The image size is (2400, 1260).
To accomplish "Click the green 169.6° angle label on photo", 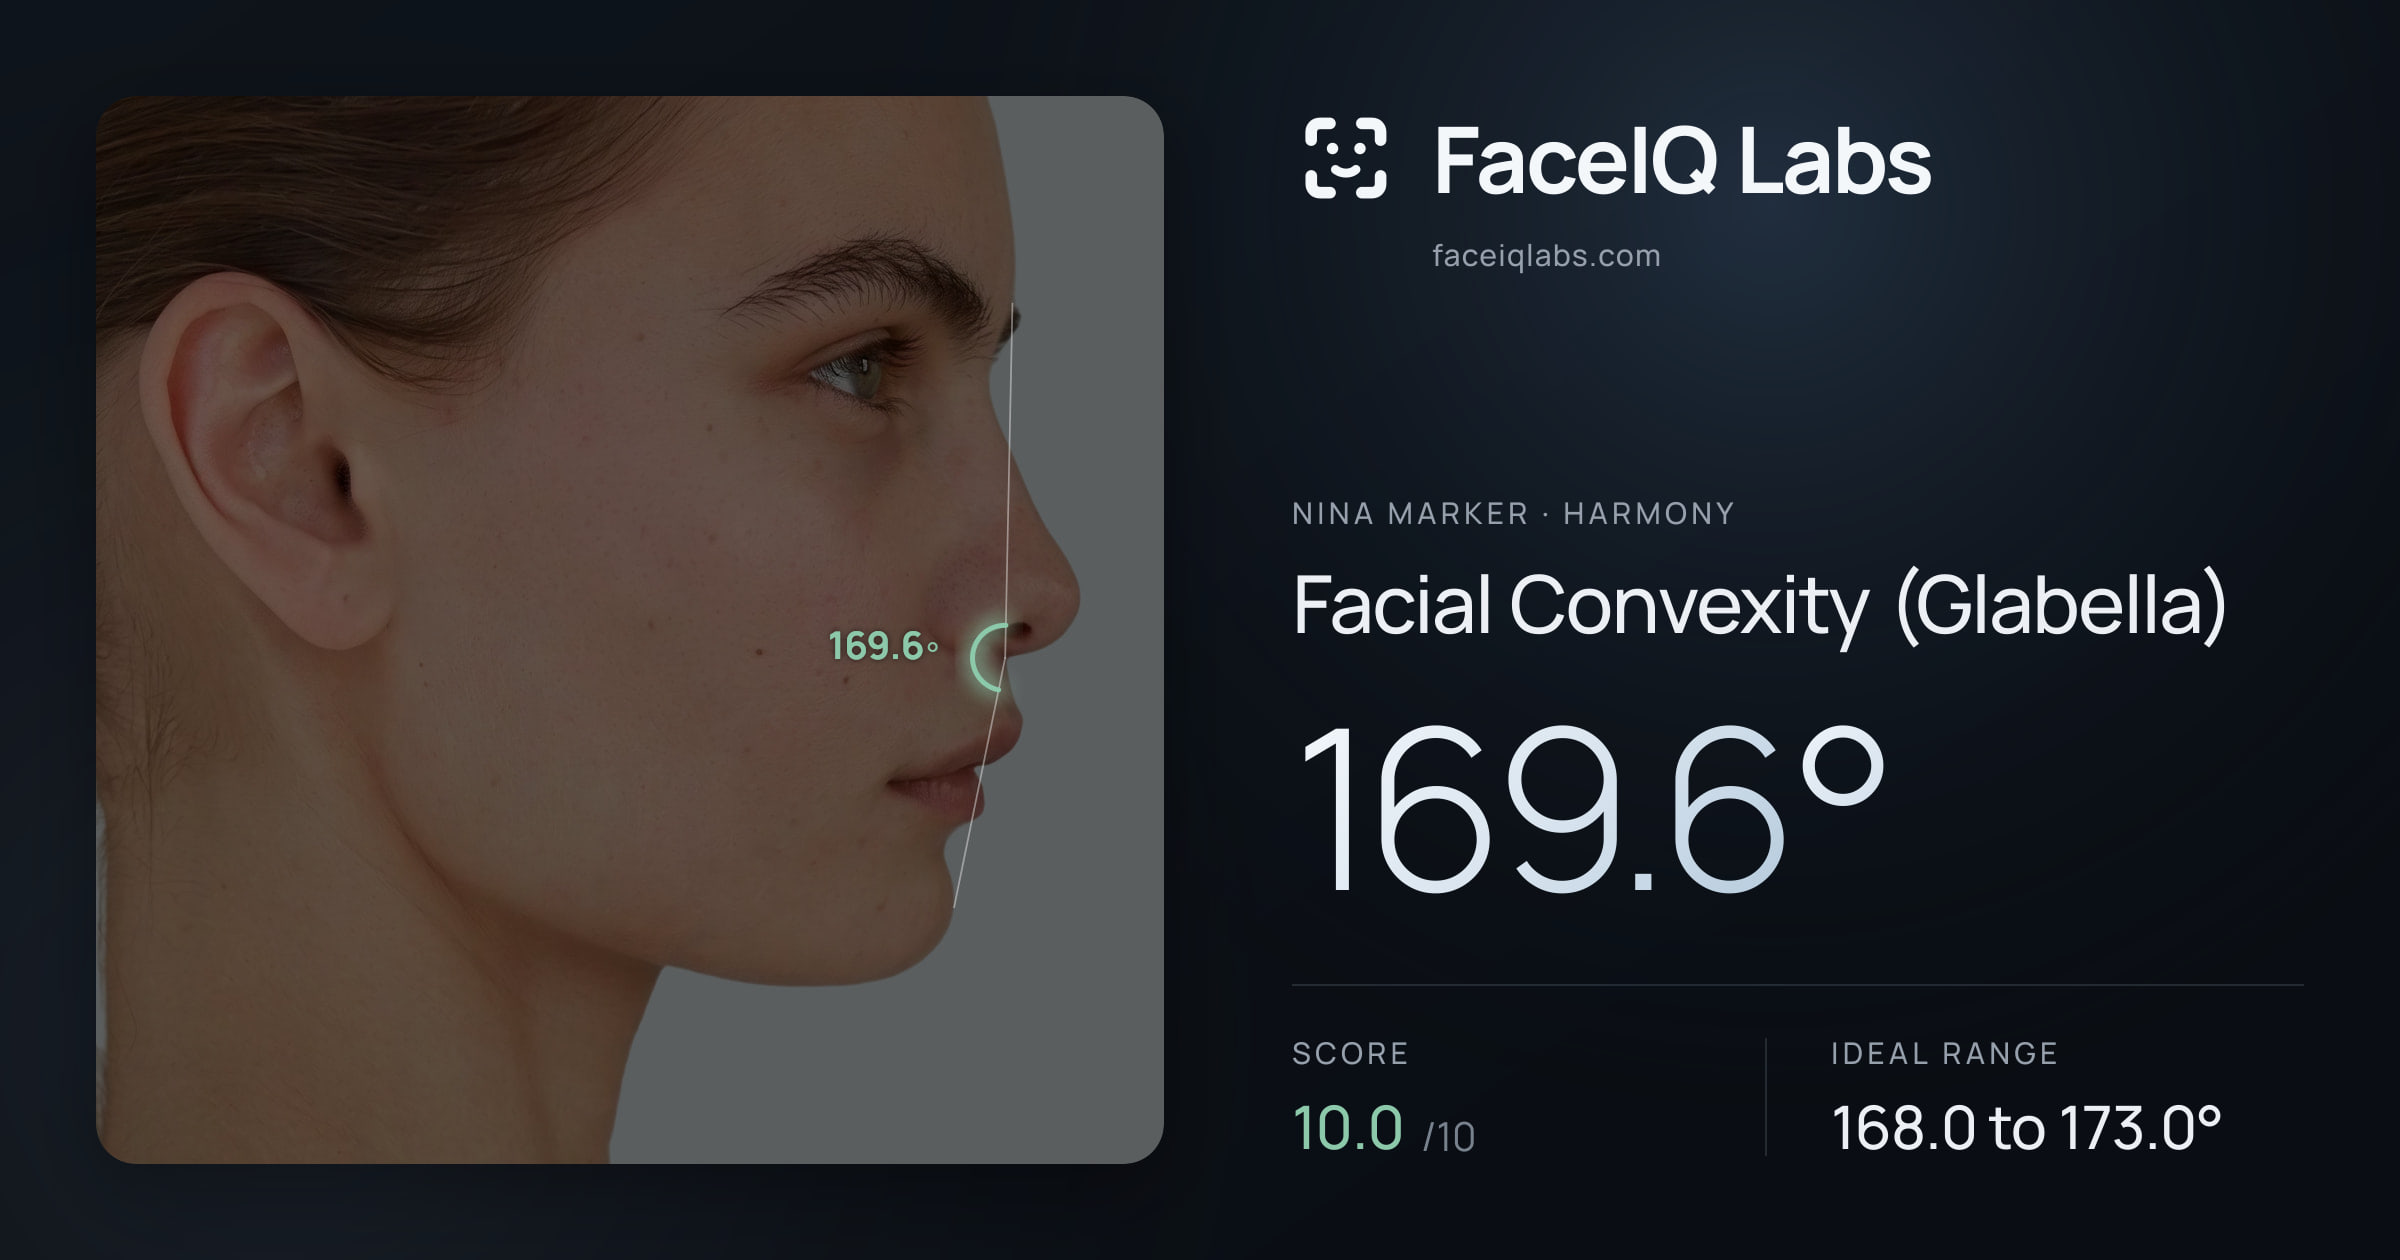I will tap(883, 646).
